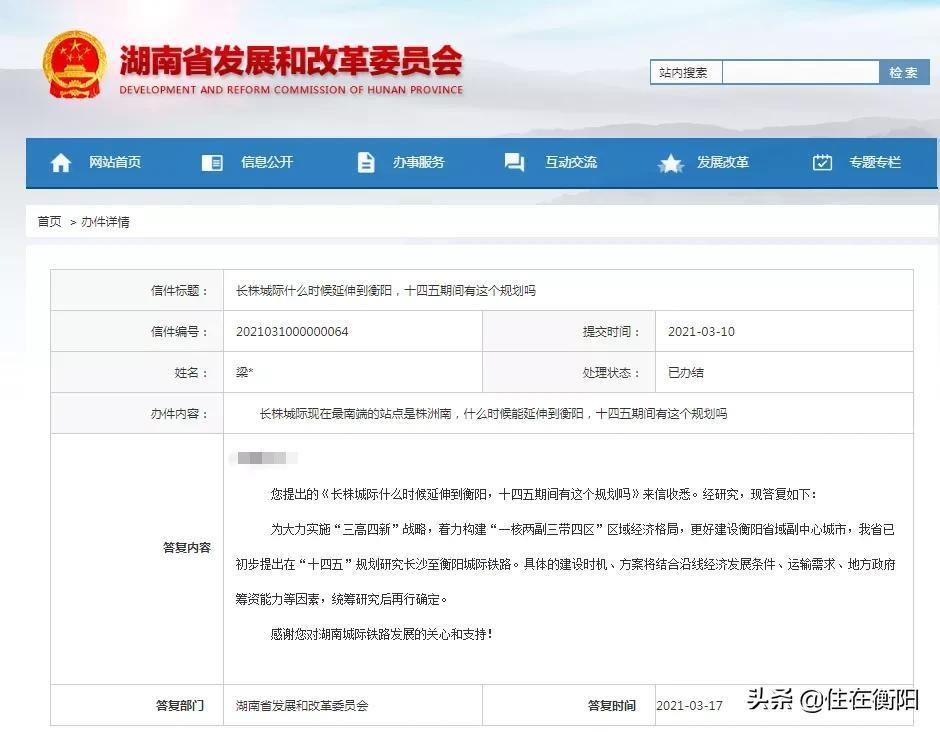Click the national emblem logo
Screen dimensions: 940x732
pyautogui.click(x=74, y=66)
